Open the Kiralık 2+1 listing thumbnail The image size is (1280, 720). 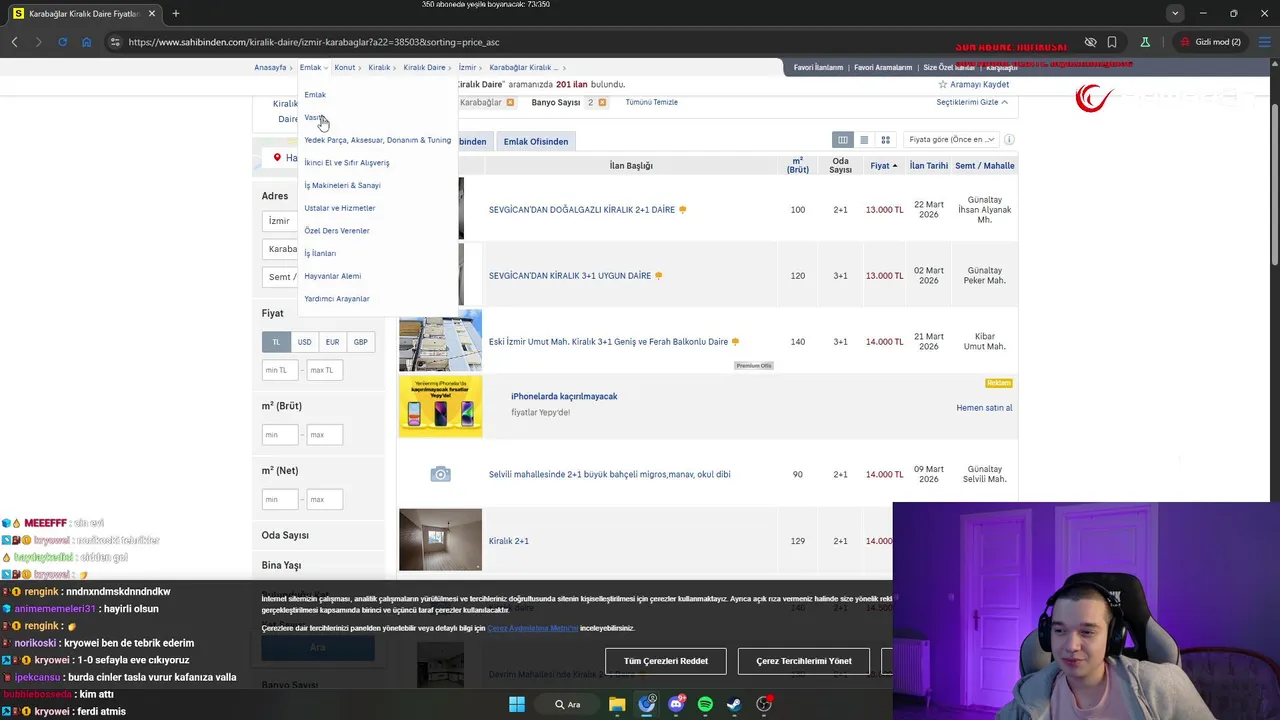point(440,540)
